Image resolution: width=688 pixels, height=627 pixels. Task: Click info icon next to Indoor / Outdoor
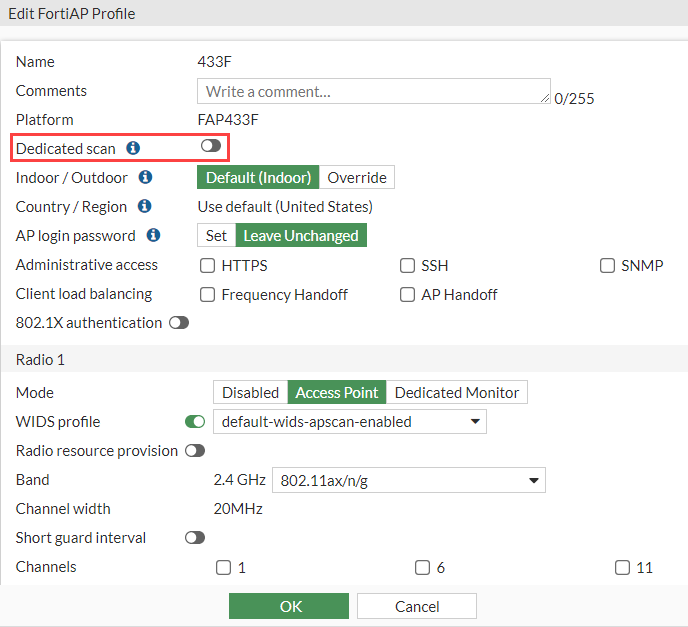(x=145, y=177)
